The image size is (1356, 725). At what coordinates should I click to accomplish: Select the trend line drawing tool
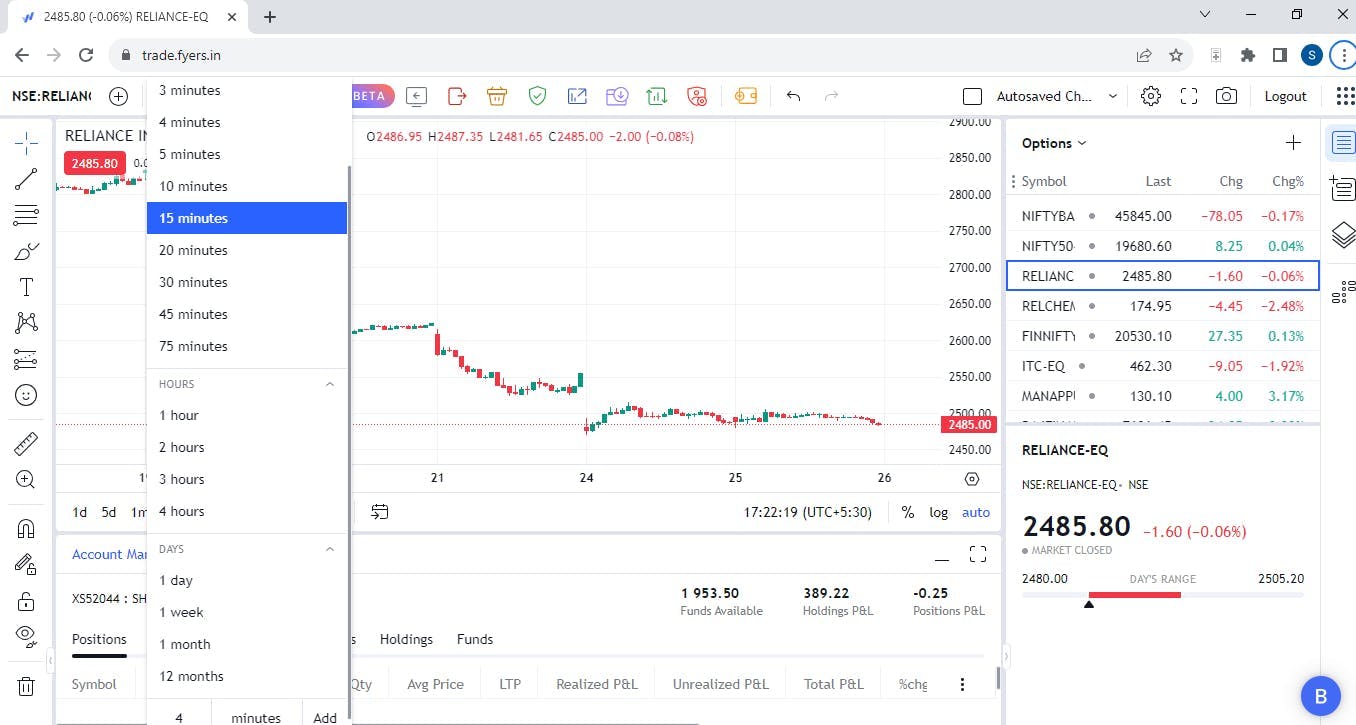[x=26, y=179]
